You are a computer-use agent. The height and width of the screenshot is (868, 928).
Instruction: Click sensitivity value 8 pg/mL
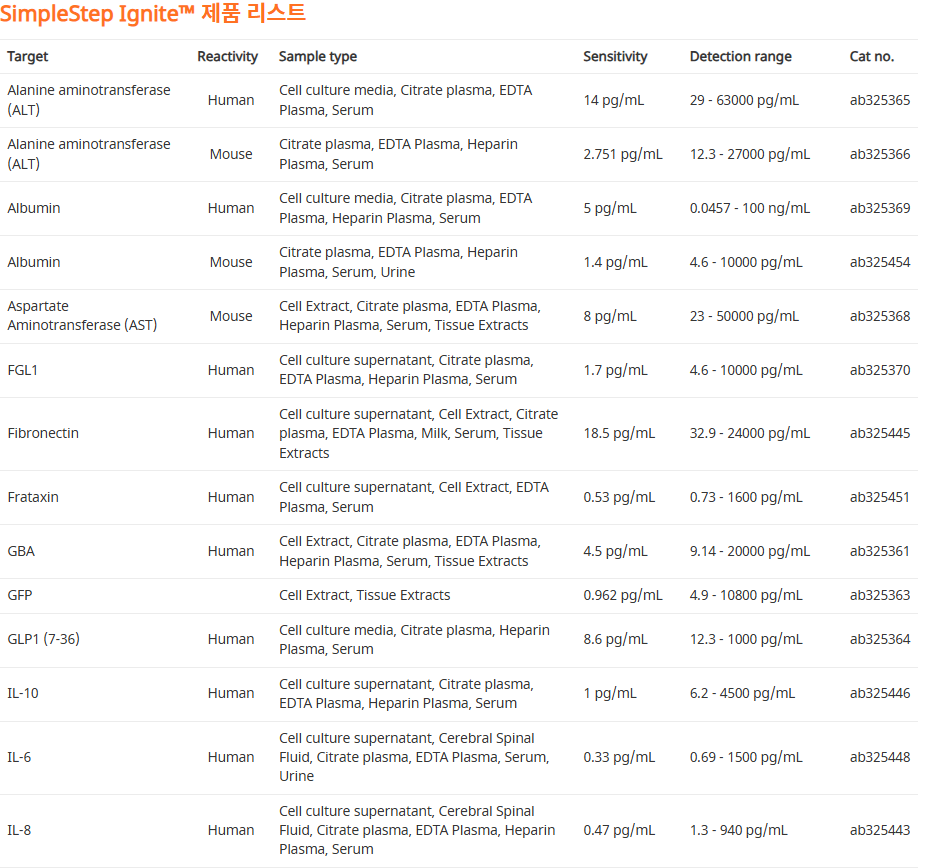point(610,317)
